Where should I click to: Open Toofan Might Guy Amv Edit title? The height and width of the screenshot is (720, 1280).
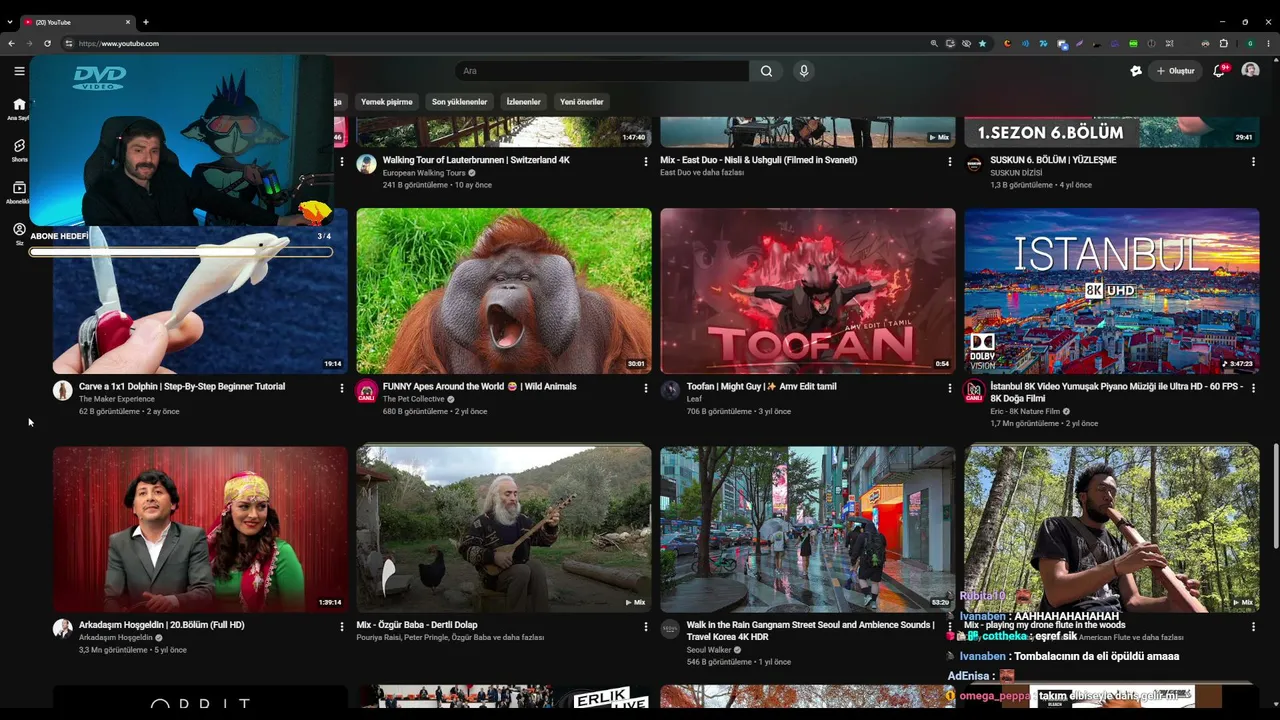[761, 387]
